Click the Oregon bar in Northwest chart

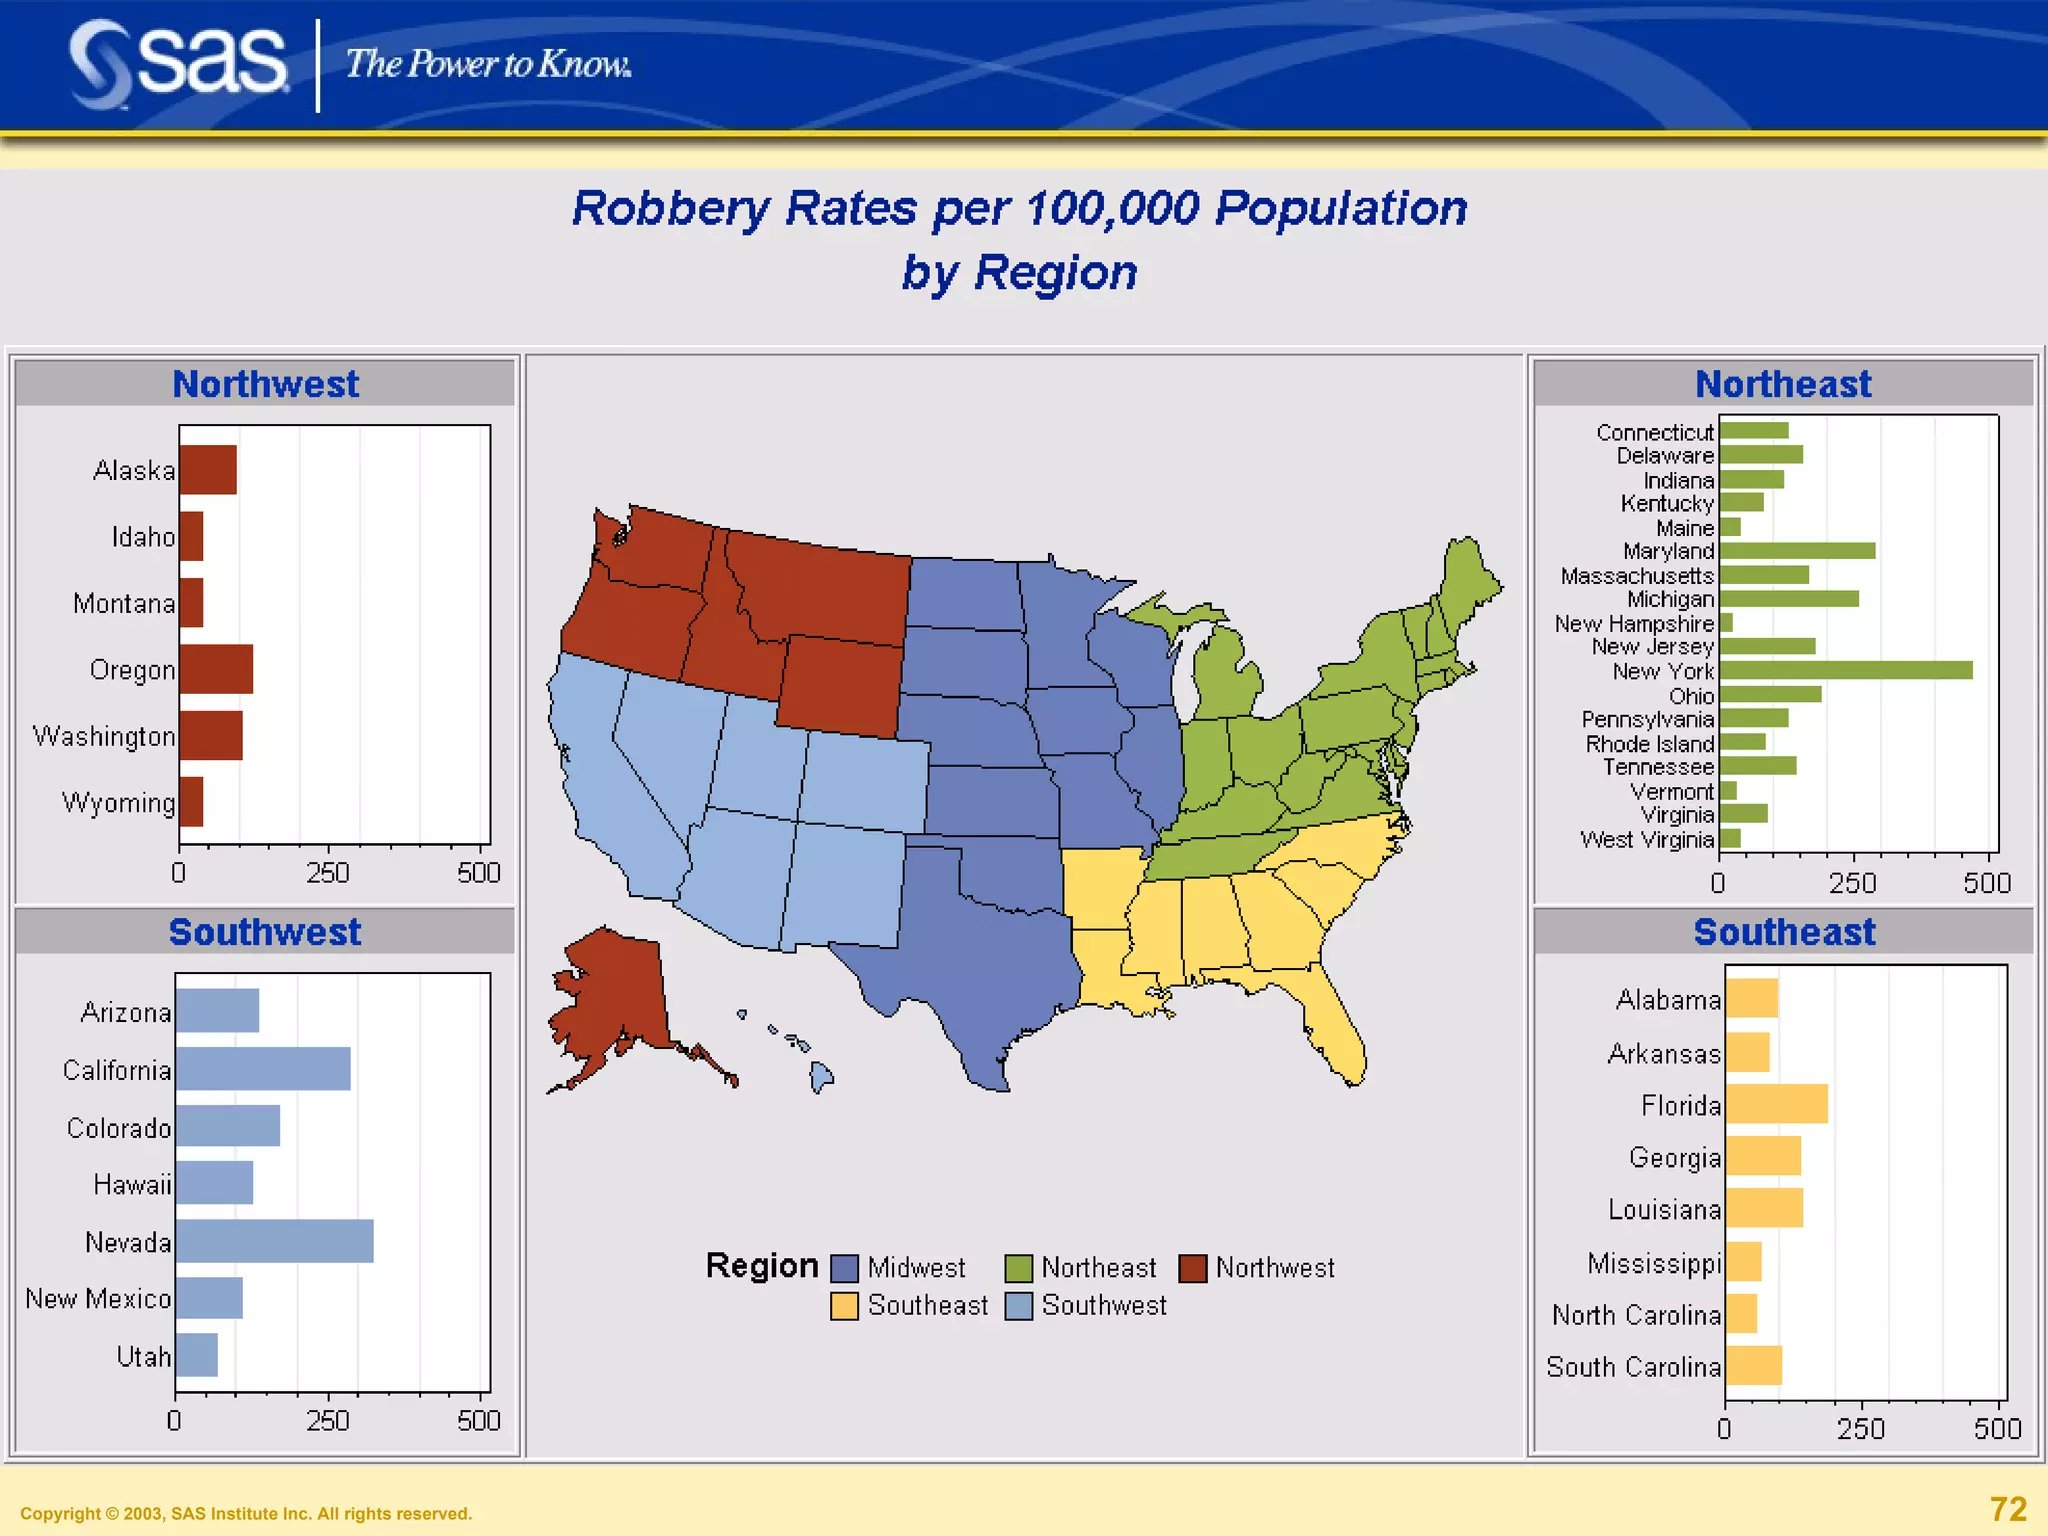click(216, 669)
